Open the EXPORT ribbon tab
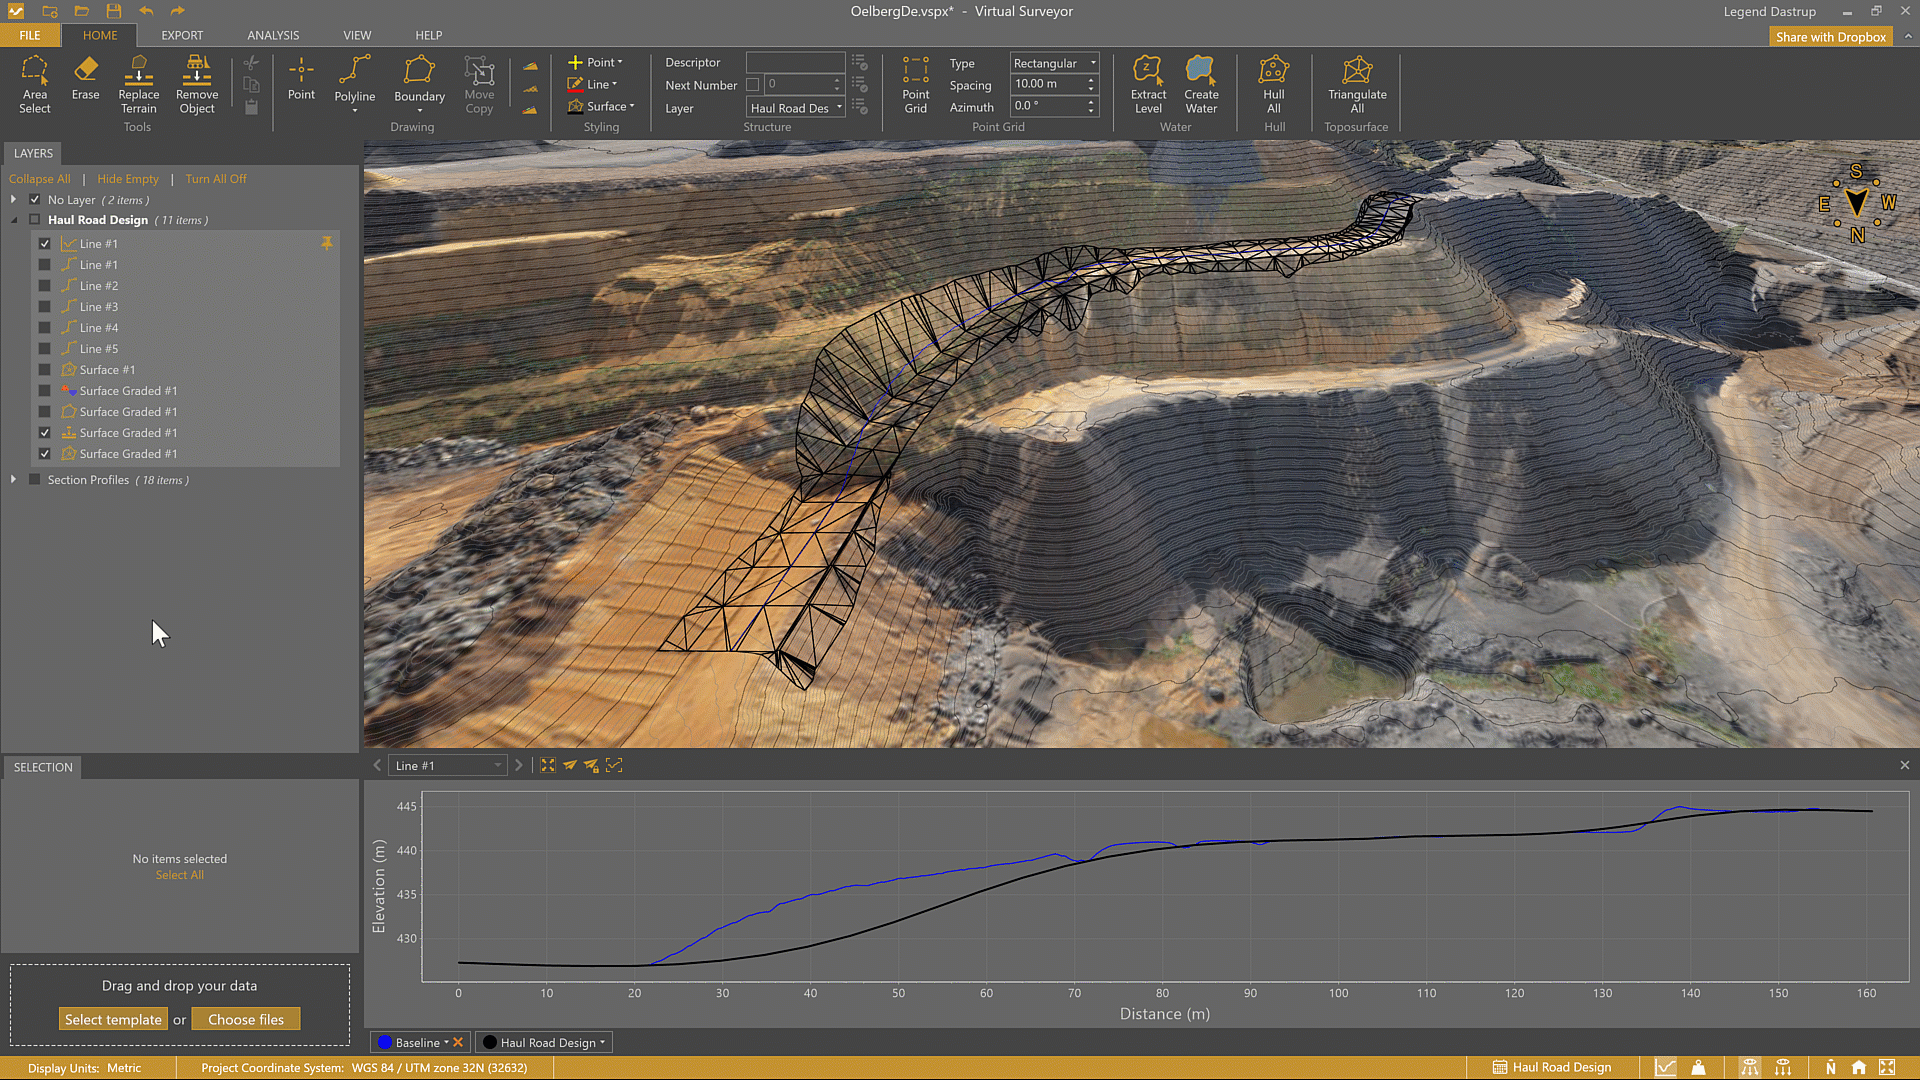1920x1080 pixels. (182, 35)
